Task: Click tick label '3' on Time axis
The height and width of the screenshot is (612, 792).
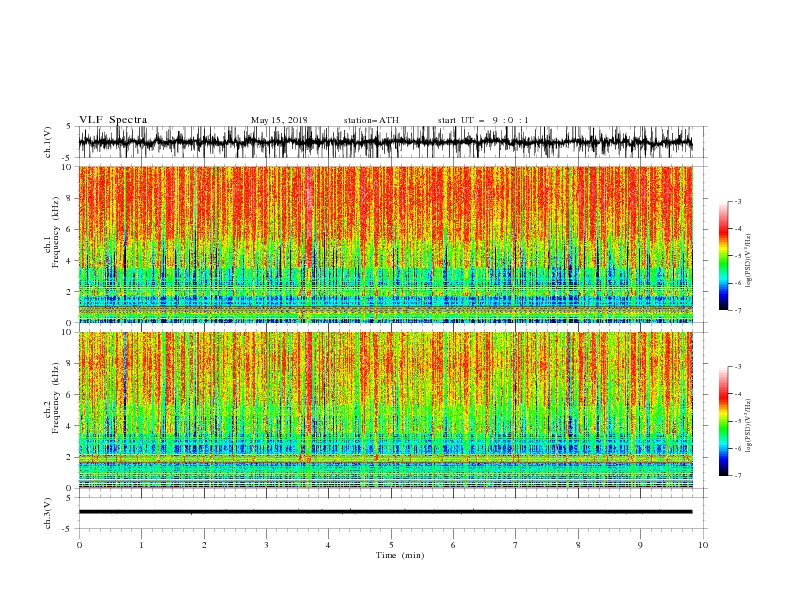Action: (x=266, y=545)
